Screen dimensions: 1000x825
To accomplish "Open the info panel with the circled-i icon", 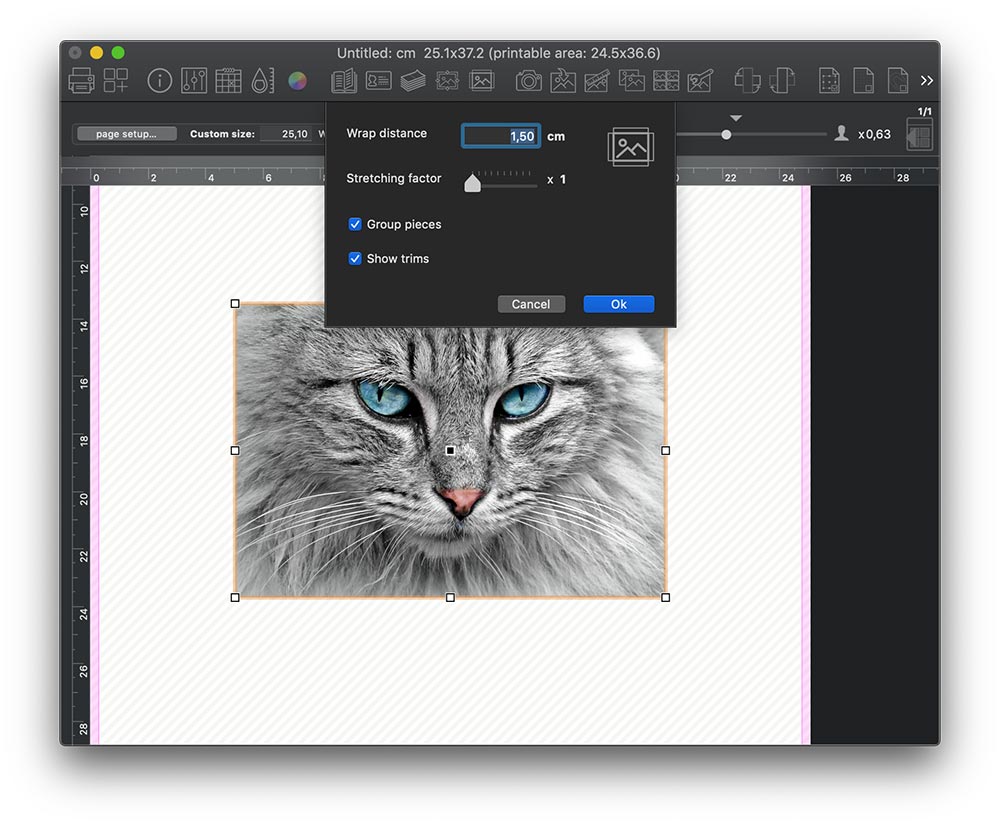I will click(159, 81).
